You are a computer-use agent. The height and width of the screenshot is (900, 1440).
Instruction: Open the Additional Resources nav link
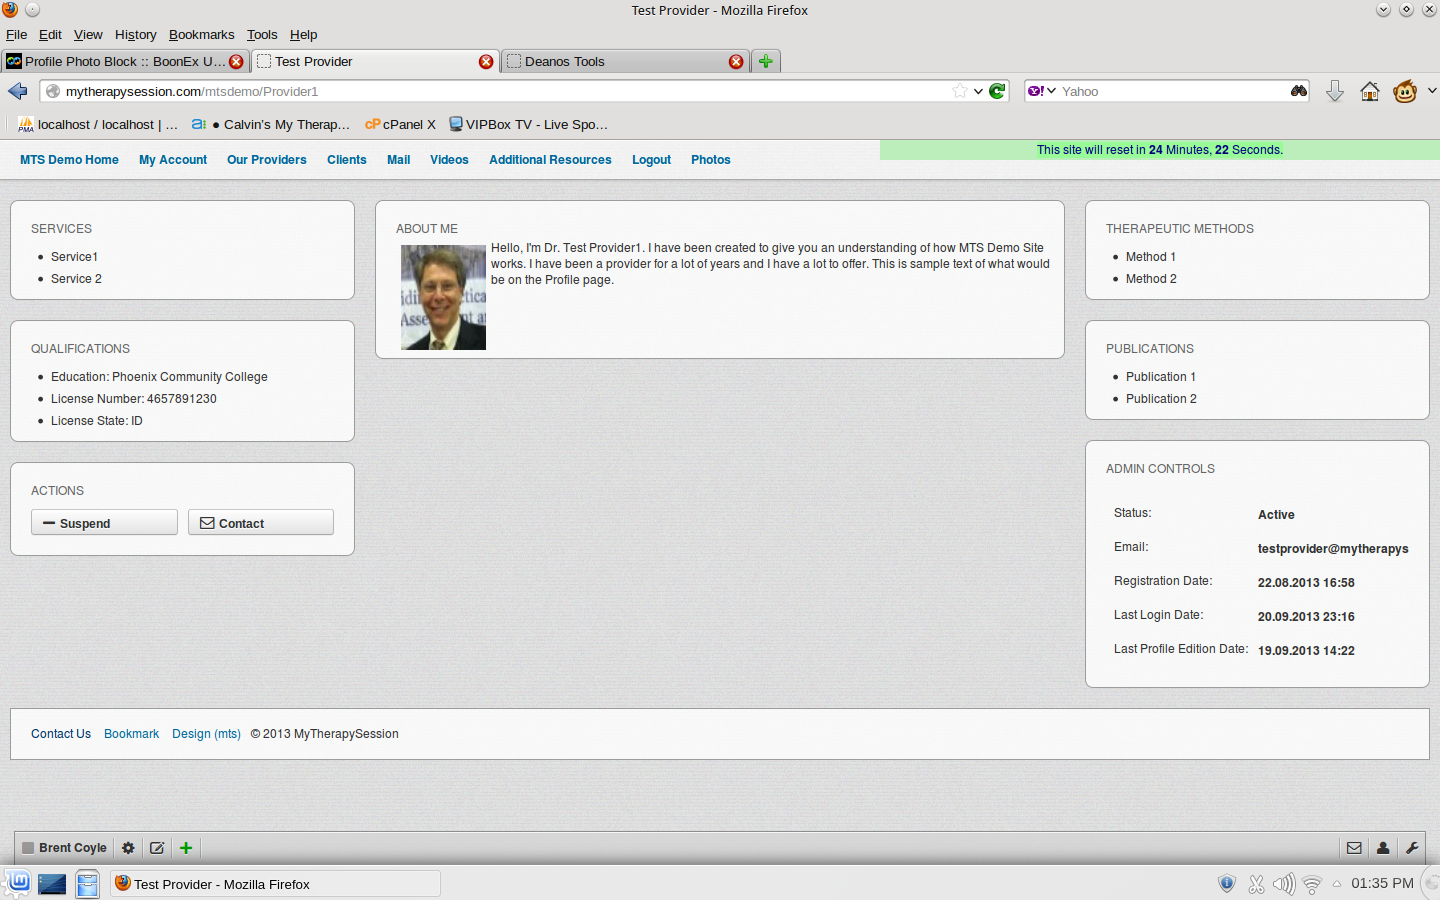point(550,160)
